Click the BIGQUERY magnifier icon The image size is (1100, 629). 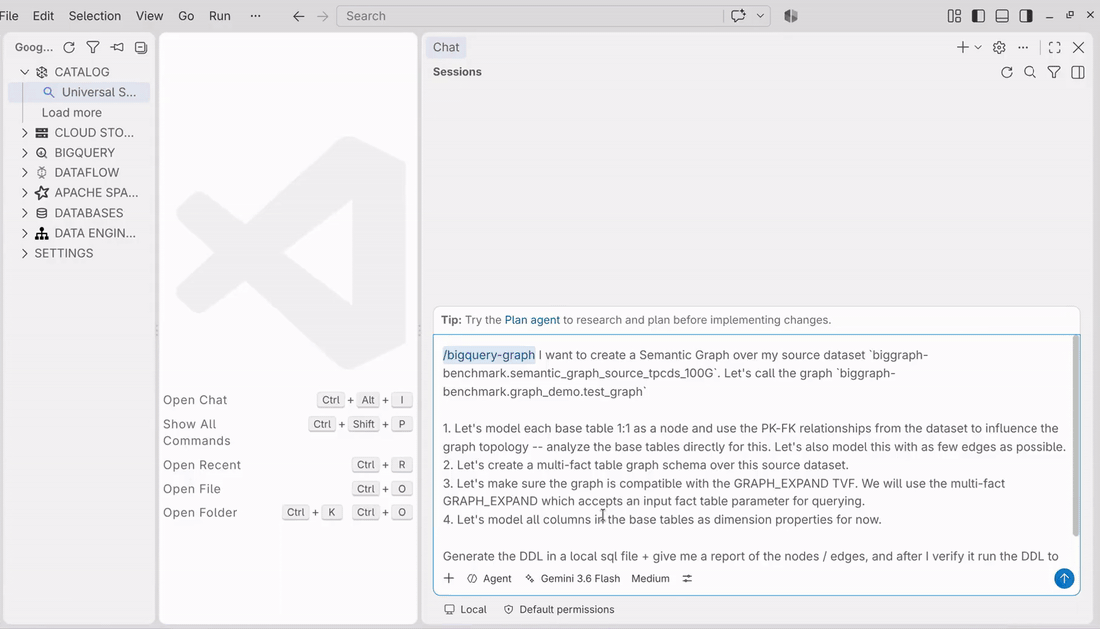coord(42,152)
